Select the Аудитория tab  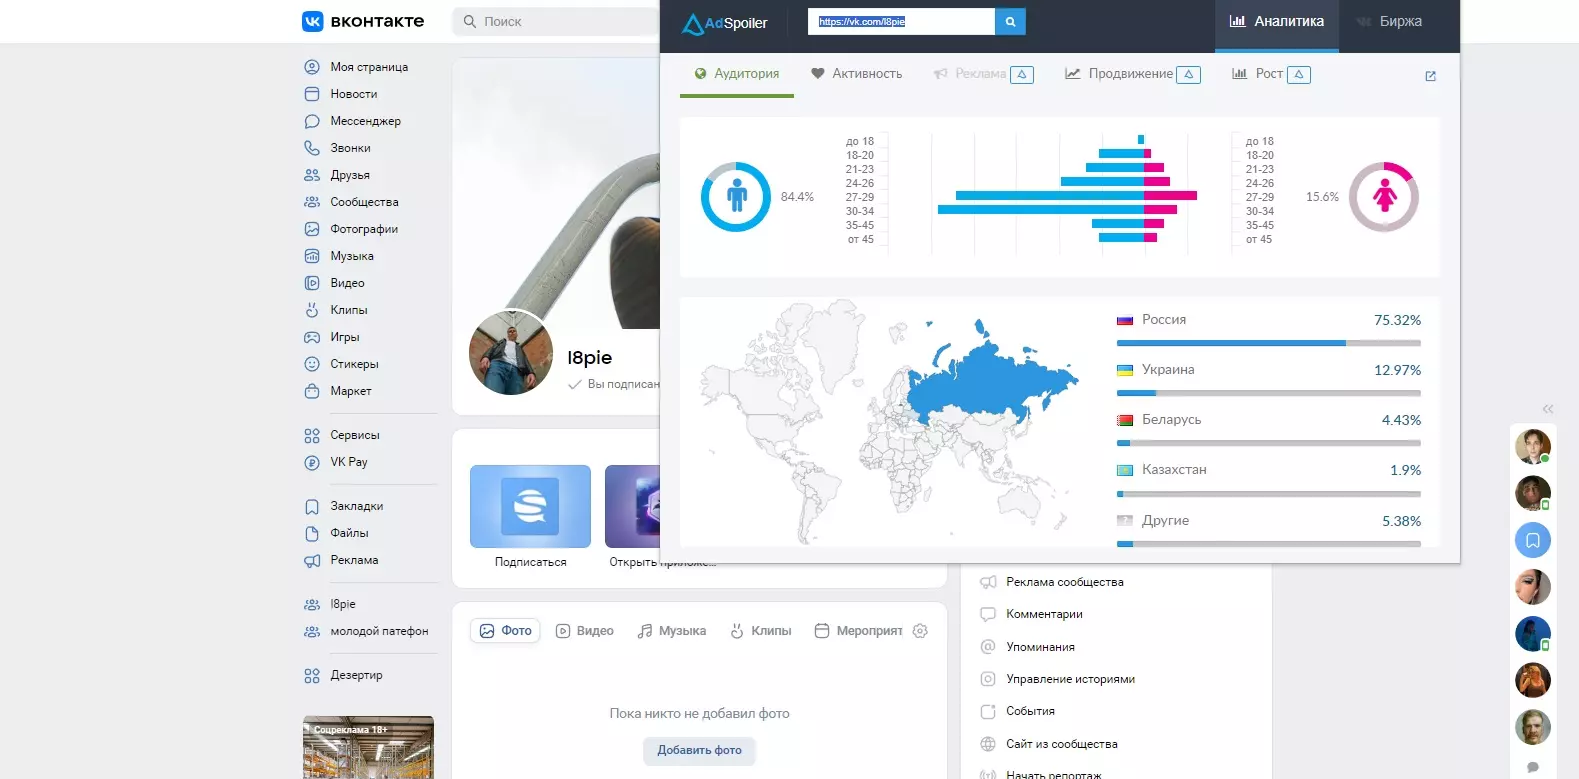(736, 74)
